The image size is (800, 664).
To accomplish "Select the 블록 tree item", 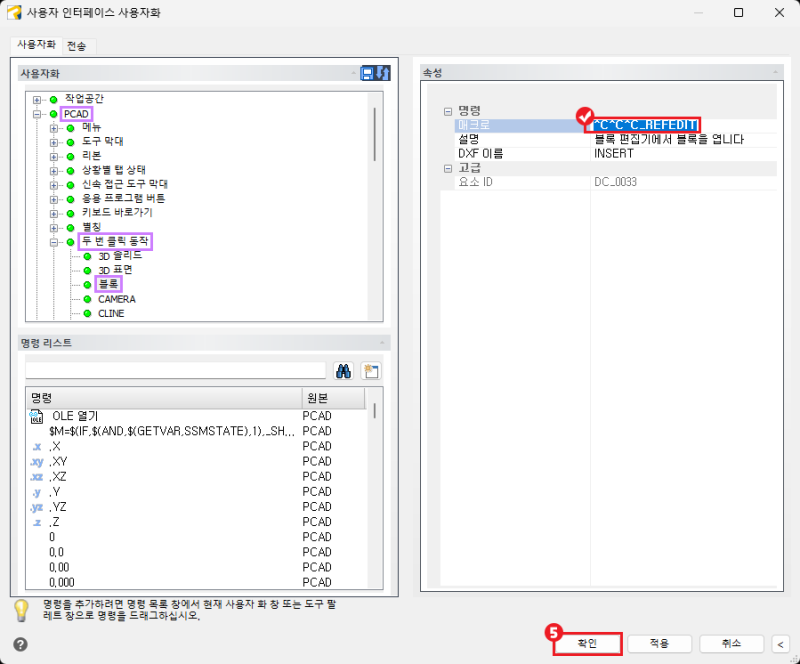I will click(109, 284).
